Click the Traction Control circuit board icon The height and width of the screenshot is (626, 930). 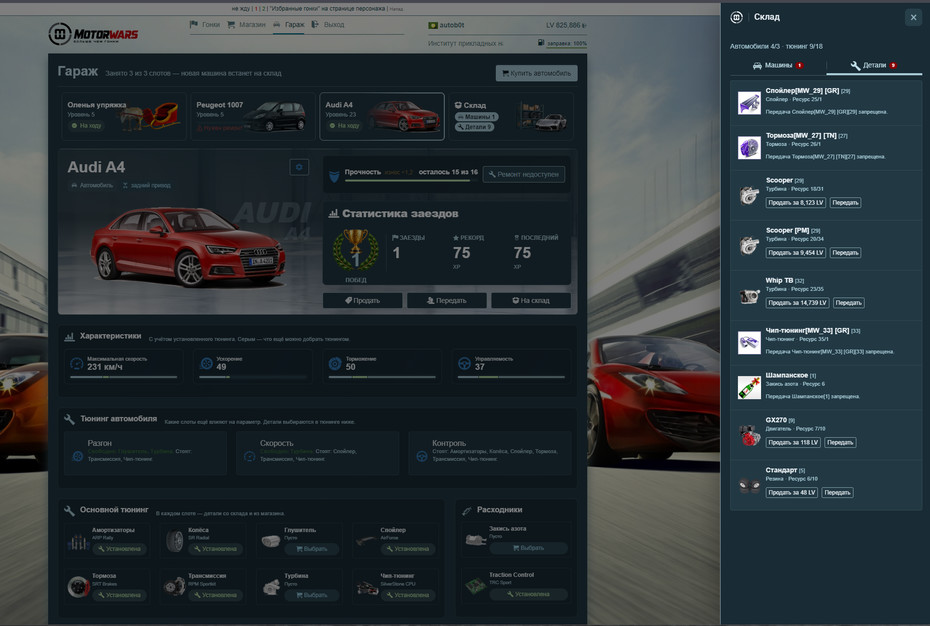tap(475, 586)
